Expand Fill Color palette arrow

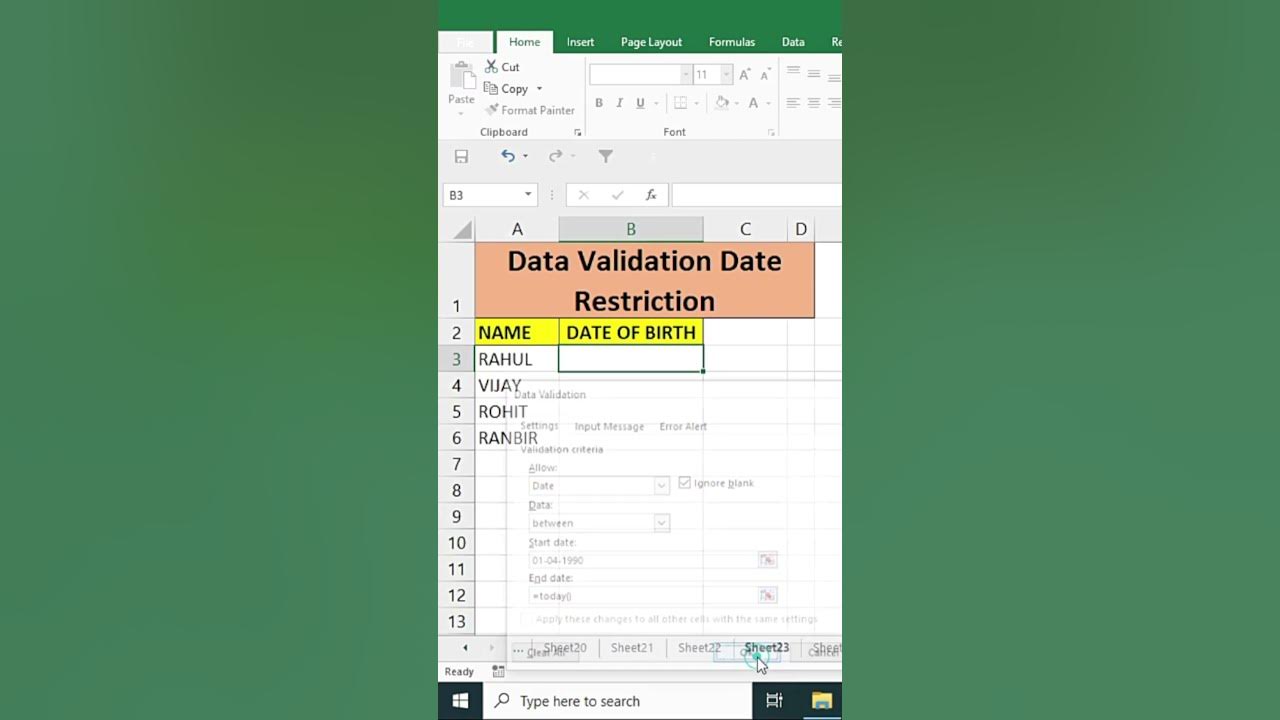click(738, 103)
